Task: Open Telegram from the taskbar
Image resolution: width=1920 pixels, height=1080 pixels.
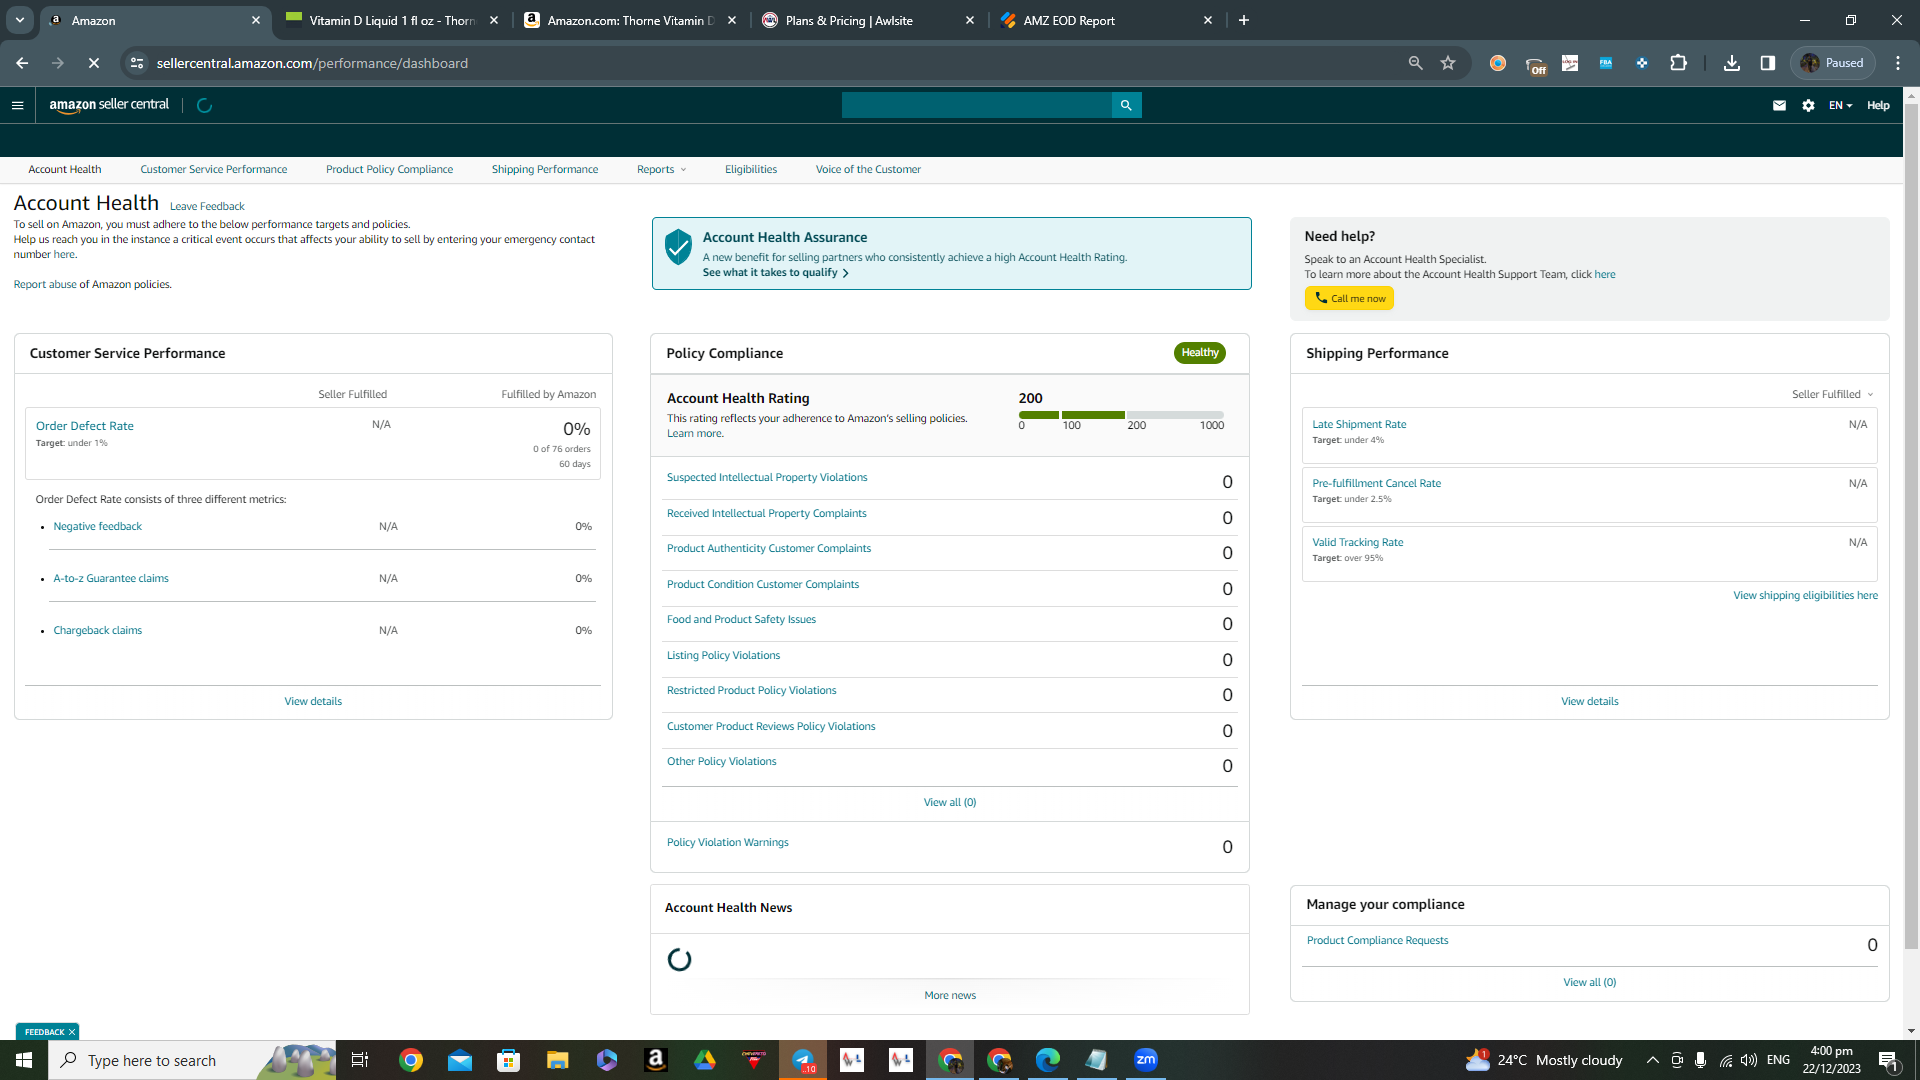Action: pyautogui.click(x=803, y=1060)
